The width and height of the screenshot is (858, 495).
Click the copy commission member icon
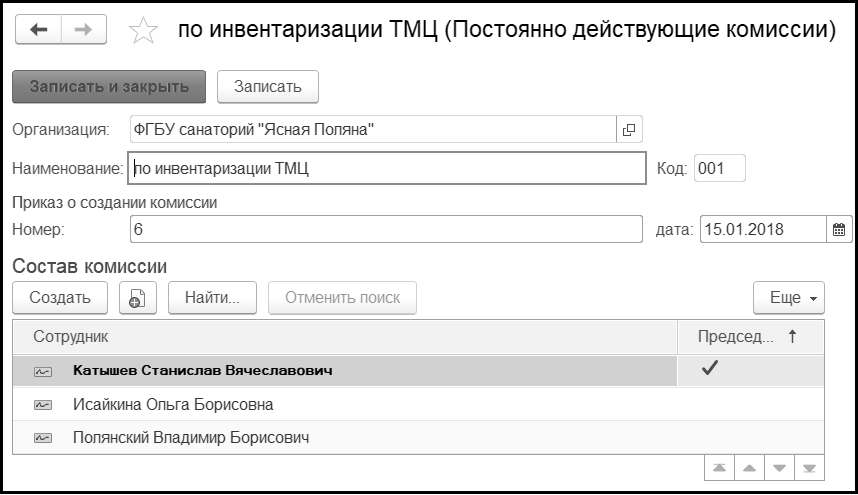tap(138, 297)
